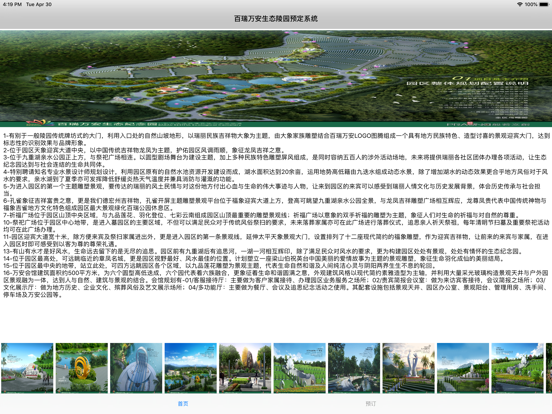Tap line starting 7-祈福广场位于园区山顶中央区域
The width and height of the screenshot is (552, 414).
pyautogui.click(x=261, y=215)
